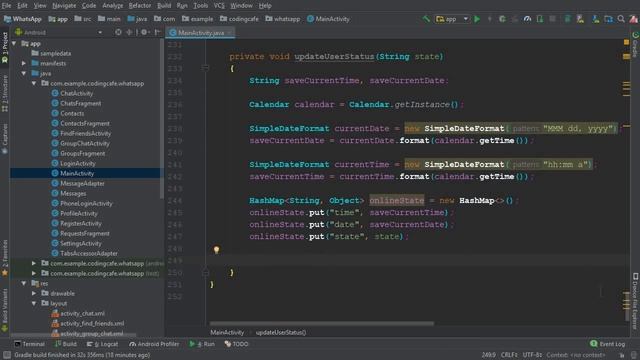The image size is (640, 360).
Task: Click the Attach debugger to process icon
Action: click(540, 19)
